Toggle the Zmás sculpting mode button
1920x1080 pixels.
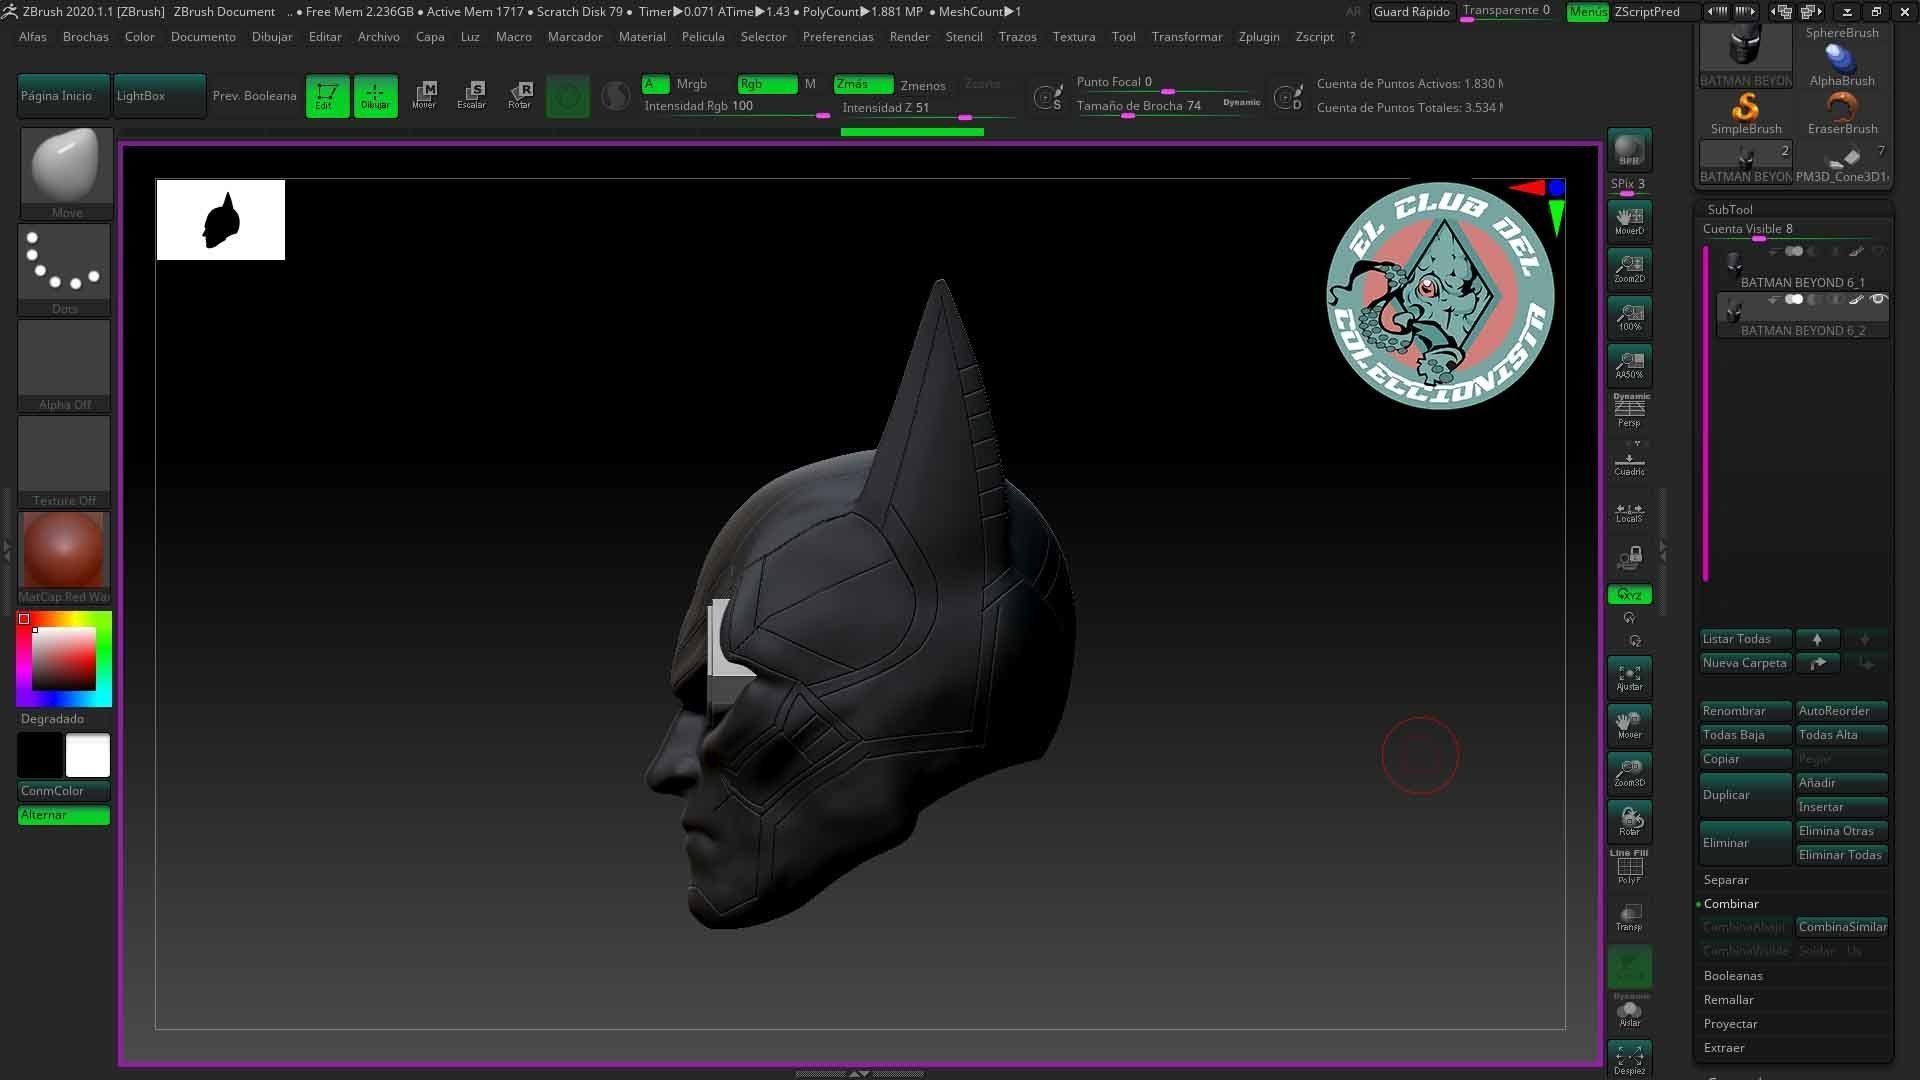tap(862, 84)
